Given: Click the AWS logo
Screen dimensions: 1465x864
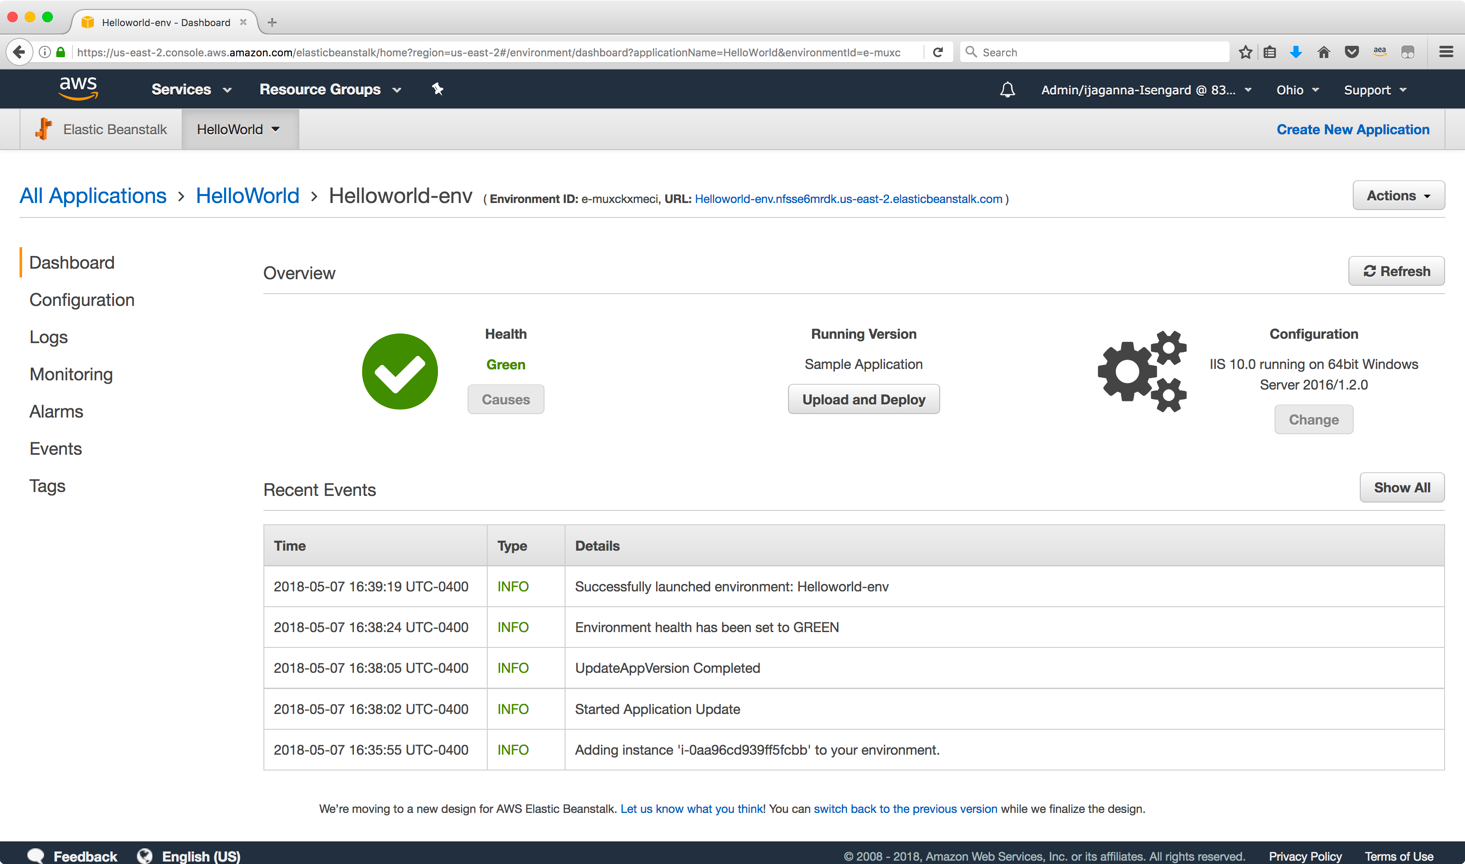Looking at the screenshot, I should [78, 89].
